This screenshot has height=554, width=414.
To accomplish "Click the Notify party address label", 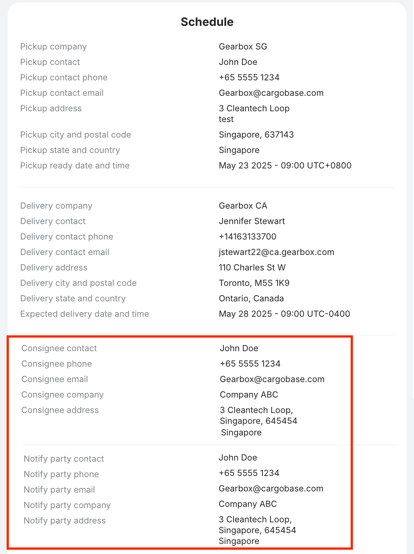I will pyautogui.click(x=65, y=520).
